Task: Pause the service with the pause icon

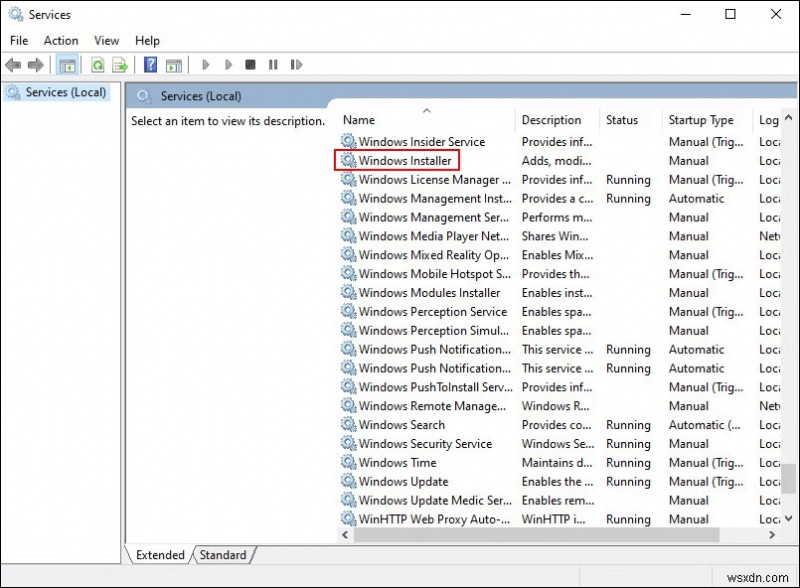Action: tap(273, 64)
